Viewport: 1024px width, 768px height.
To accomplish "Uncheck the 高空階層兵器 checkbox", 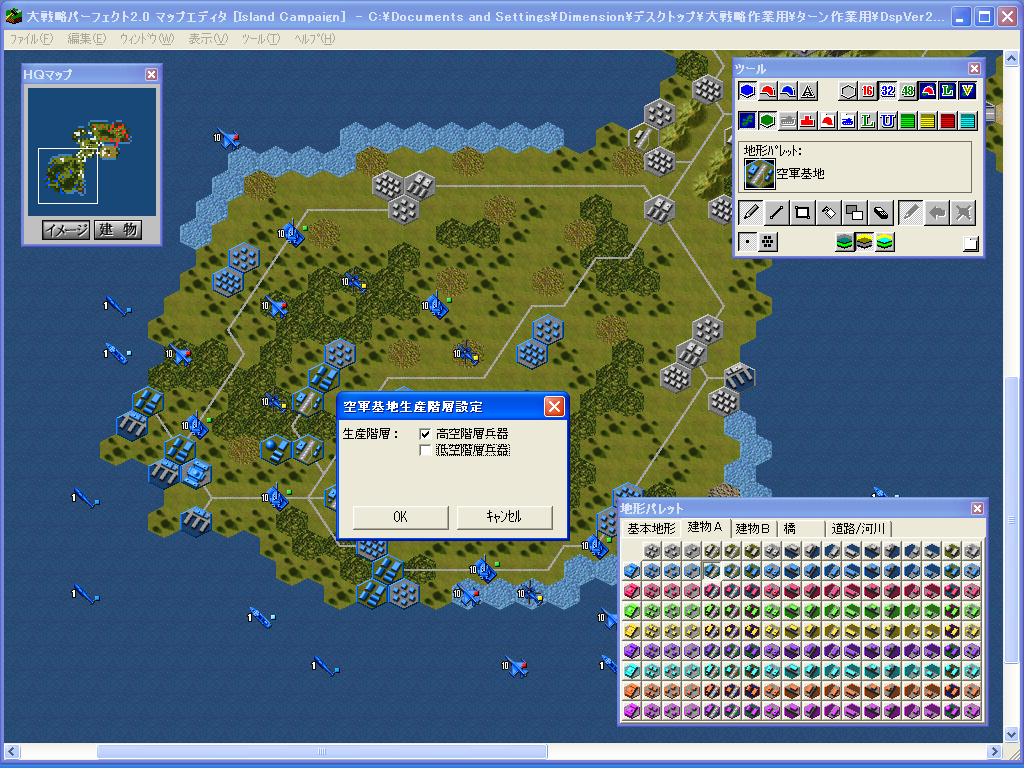I will point(426,434).
